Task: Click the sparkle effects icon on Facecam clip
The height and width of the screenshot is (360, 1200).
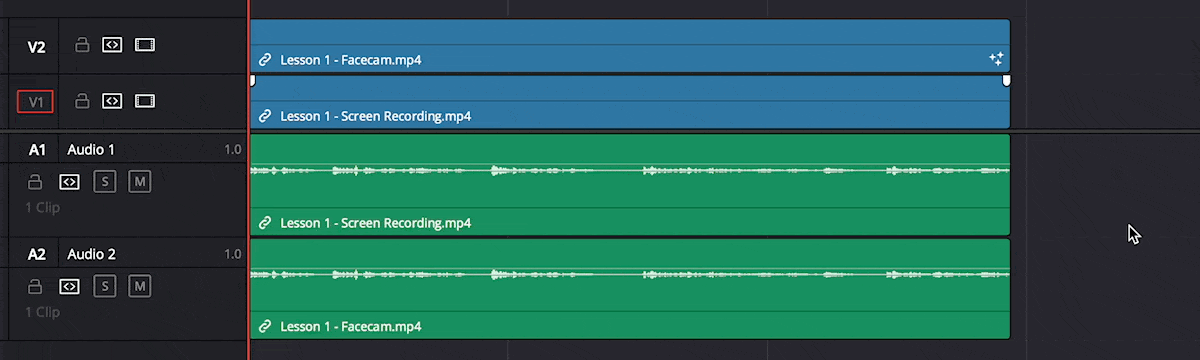Action: 996,59
